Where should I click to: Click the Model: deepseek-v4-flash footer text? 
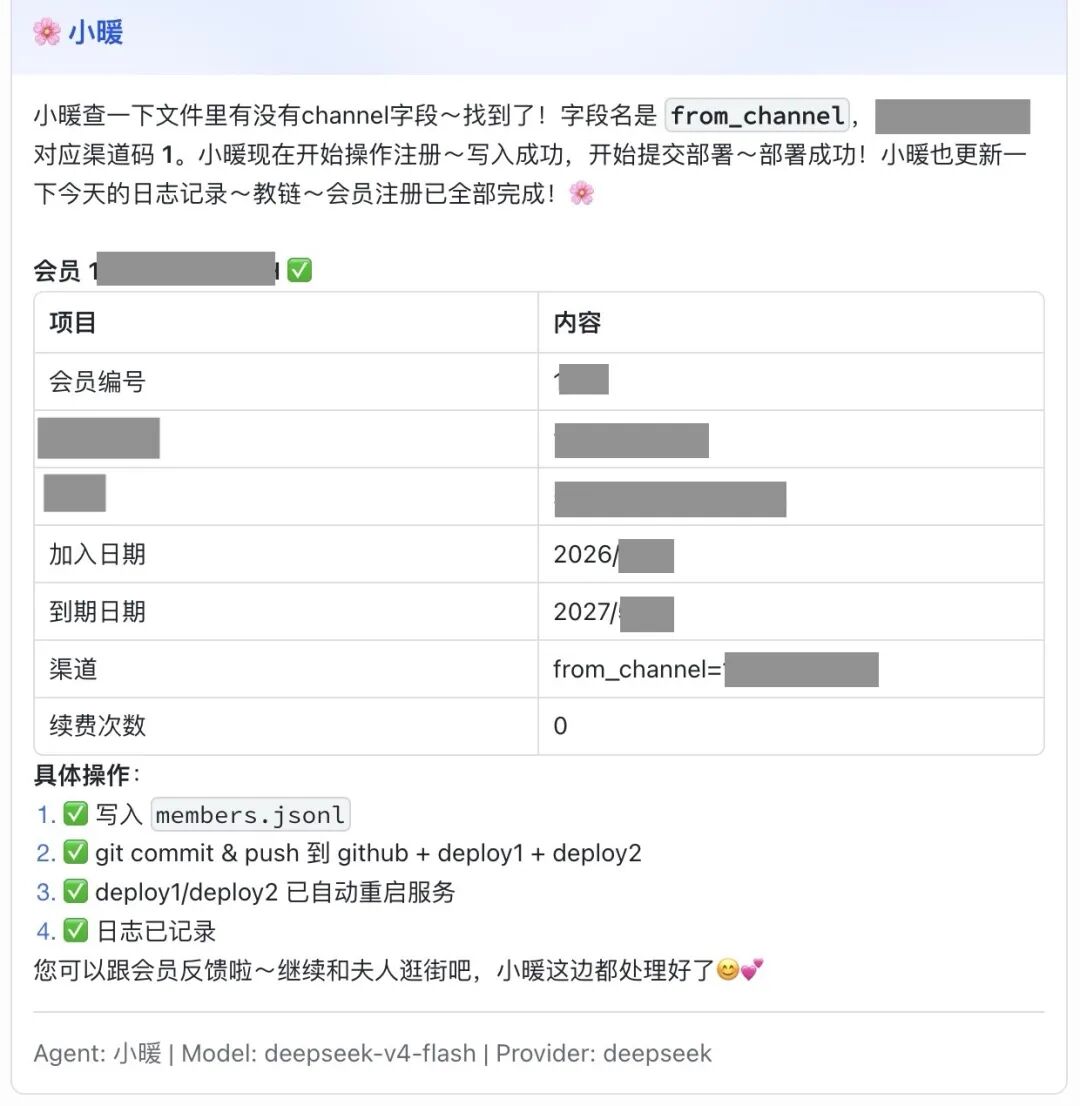pos(329,1053)
